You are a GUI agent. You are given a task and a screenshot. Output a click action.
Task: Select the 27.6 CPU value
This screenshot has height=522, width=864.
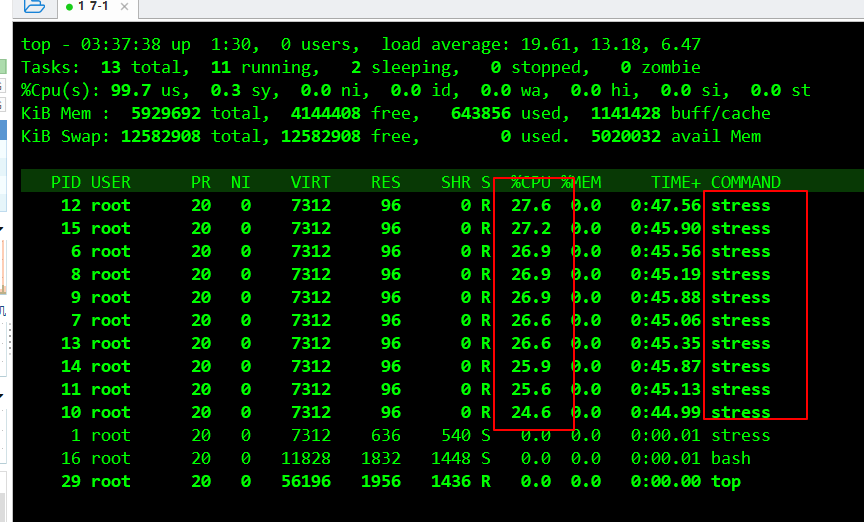[531, 206]
